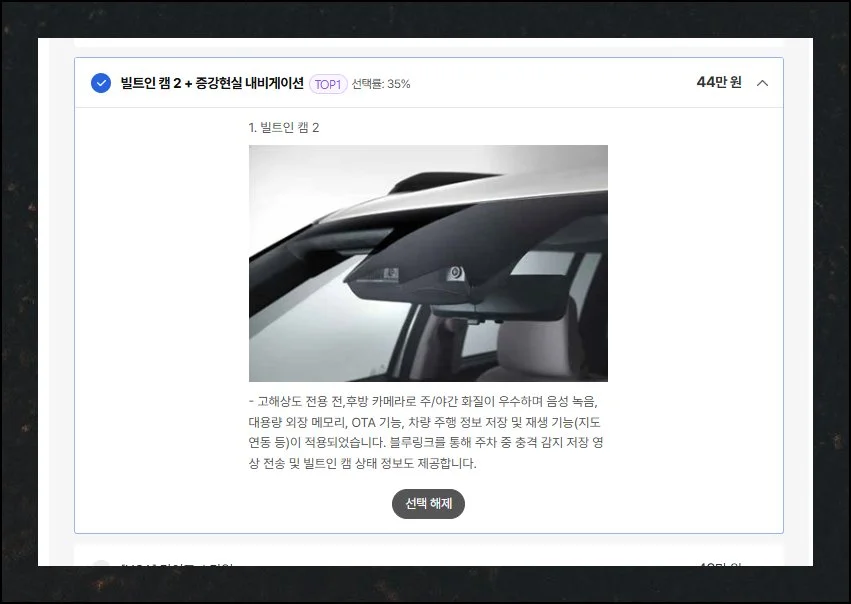The width and height of the screenshot is (851, 604).
Task: Click the 선택률: 35% text
Action: (x=381, y=84)
